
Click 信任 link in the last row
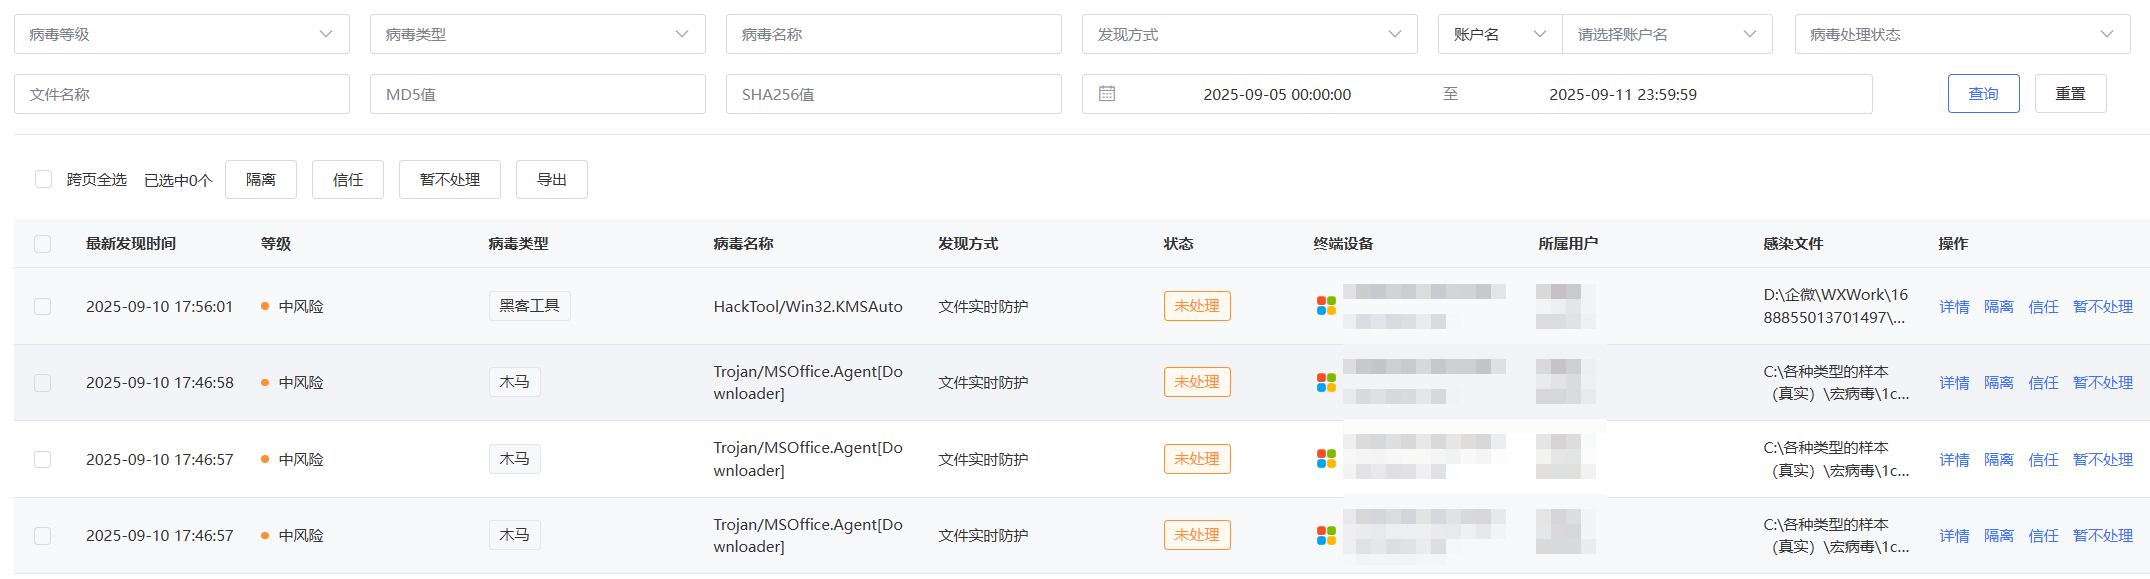click(2043, 536)
